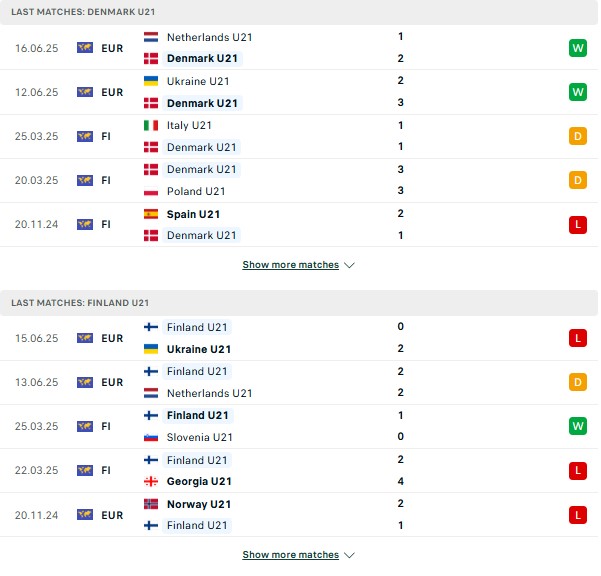Click the Georgia flag icon next to Georgia U21

point(151,481)
